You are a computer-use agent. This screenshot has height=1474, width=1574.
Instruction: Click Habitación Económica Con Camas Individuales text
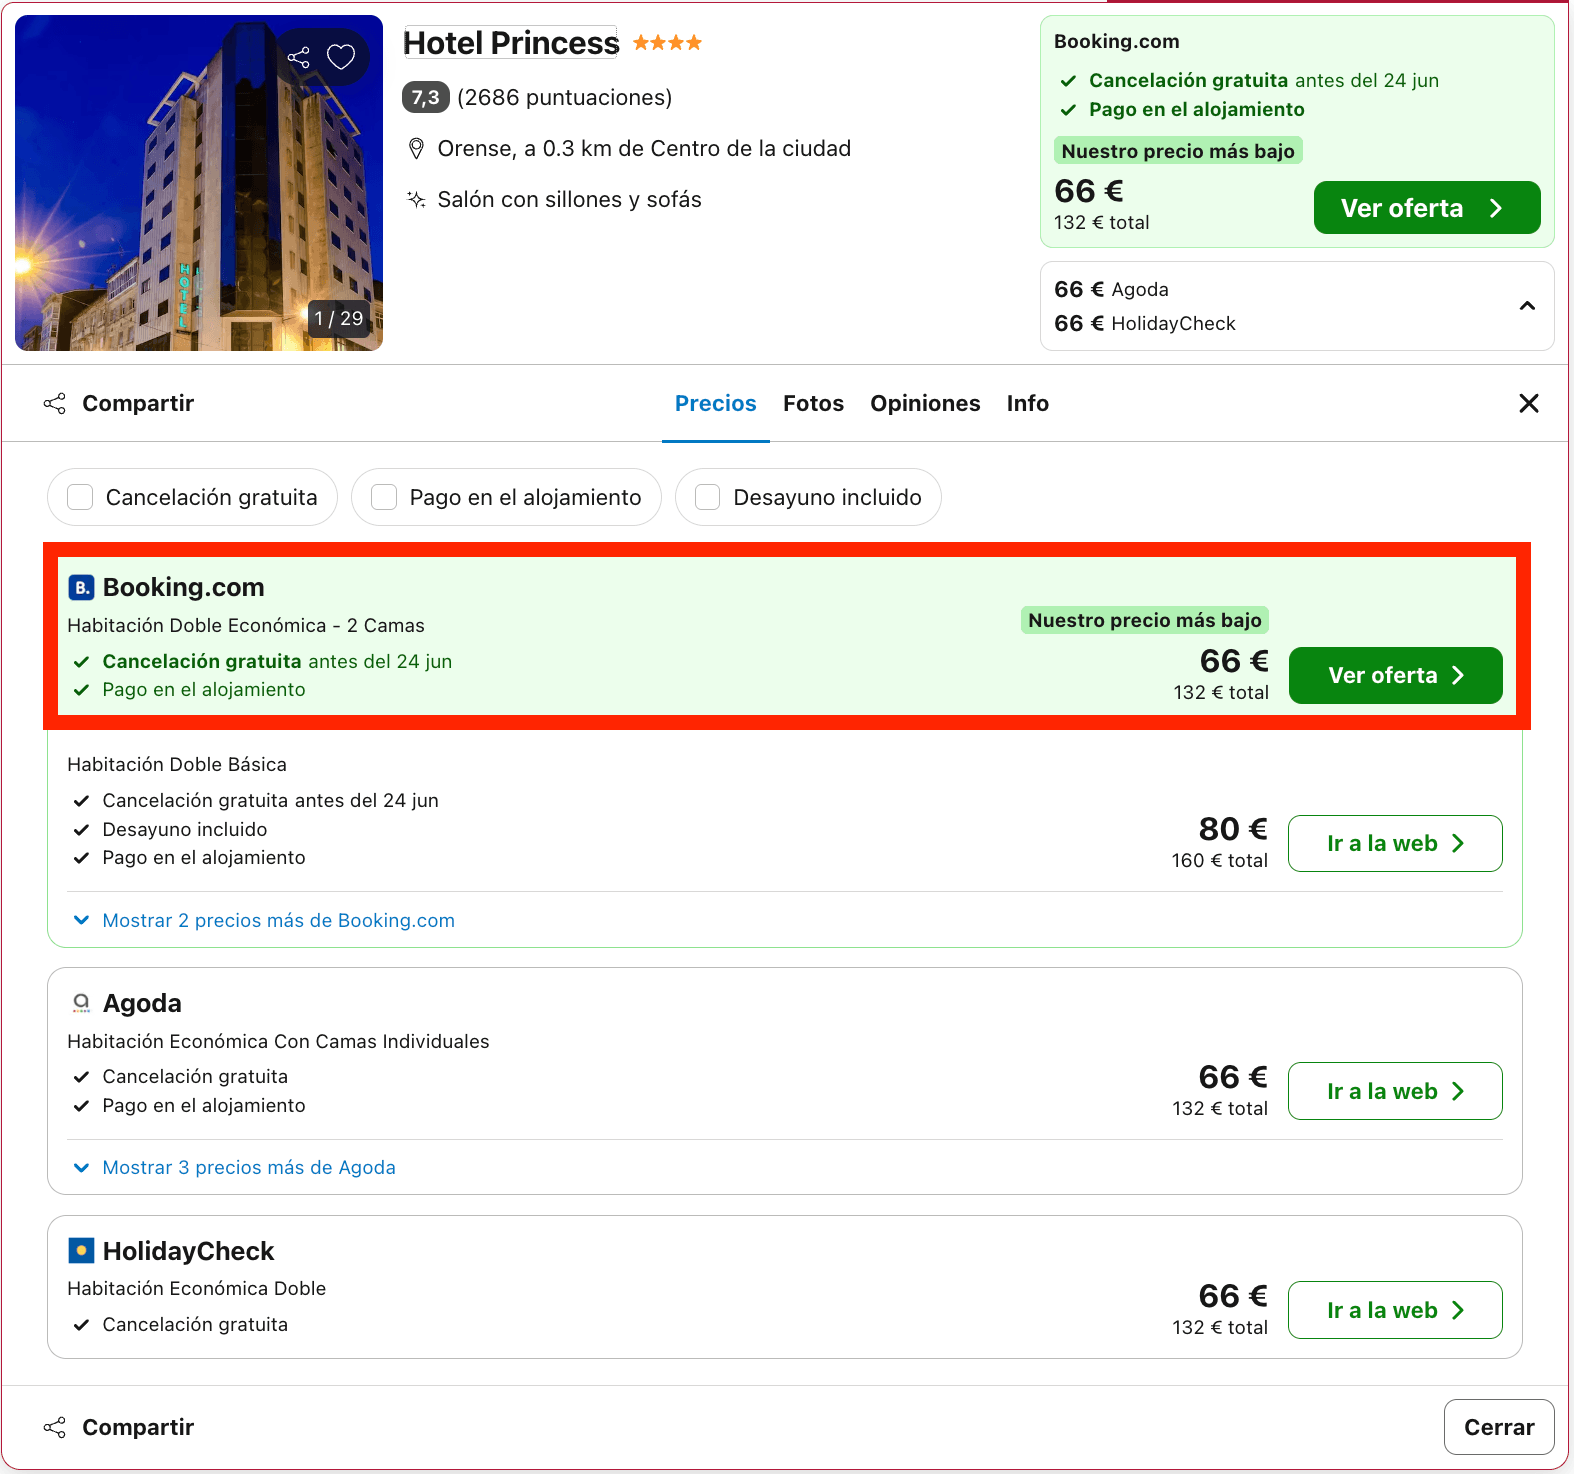(x=278, y=1041)
